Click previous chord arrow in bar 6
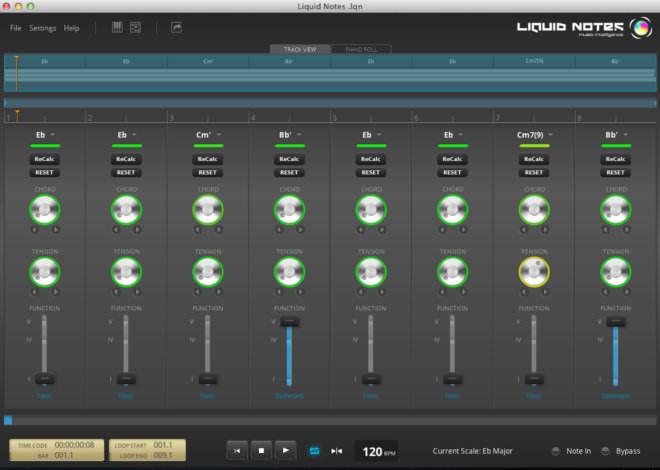The image size is (660, 470). pyautogui.click(x=442, y=229)
